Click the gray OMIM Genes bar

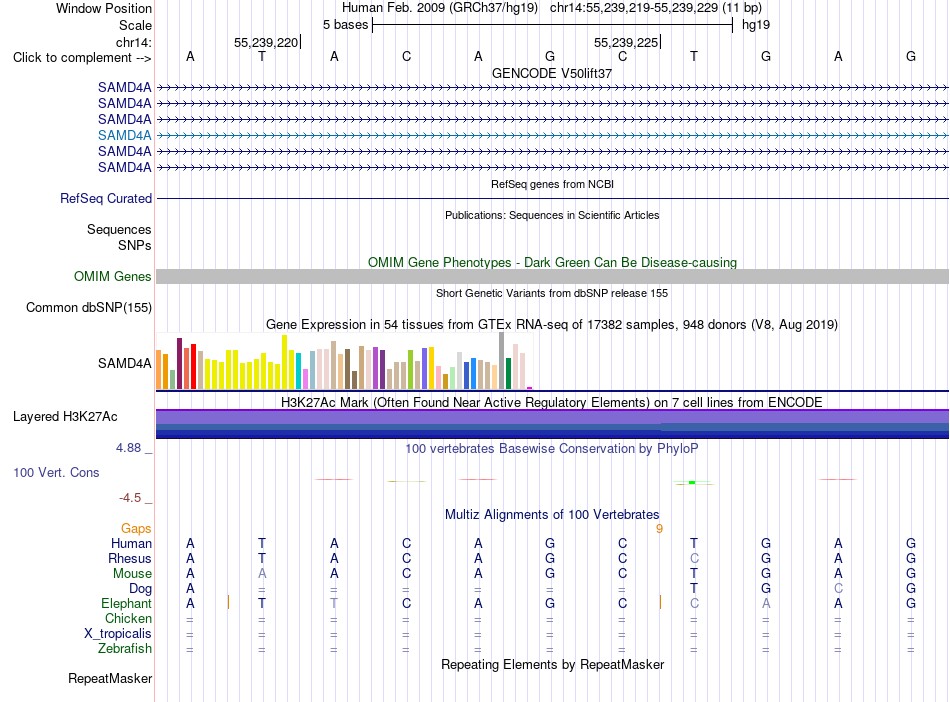coord(552,276)
